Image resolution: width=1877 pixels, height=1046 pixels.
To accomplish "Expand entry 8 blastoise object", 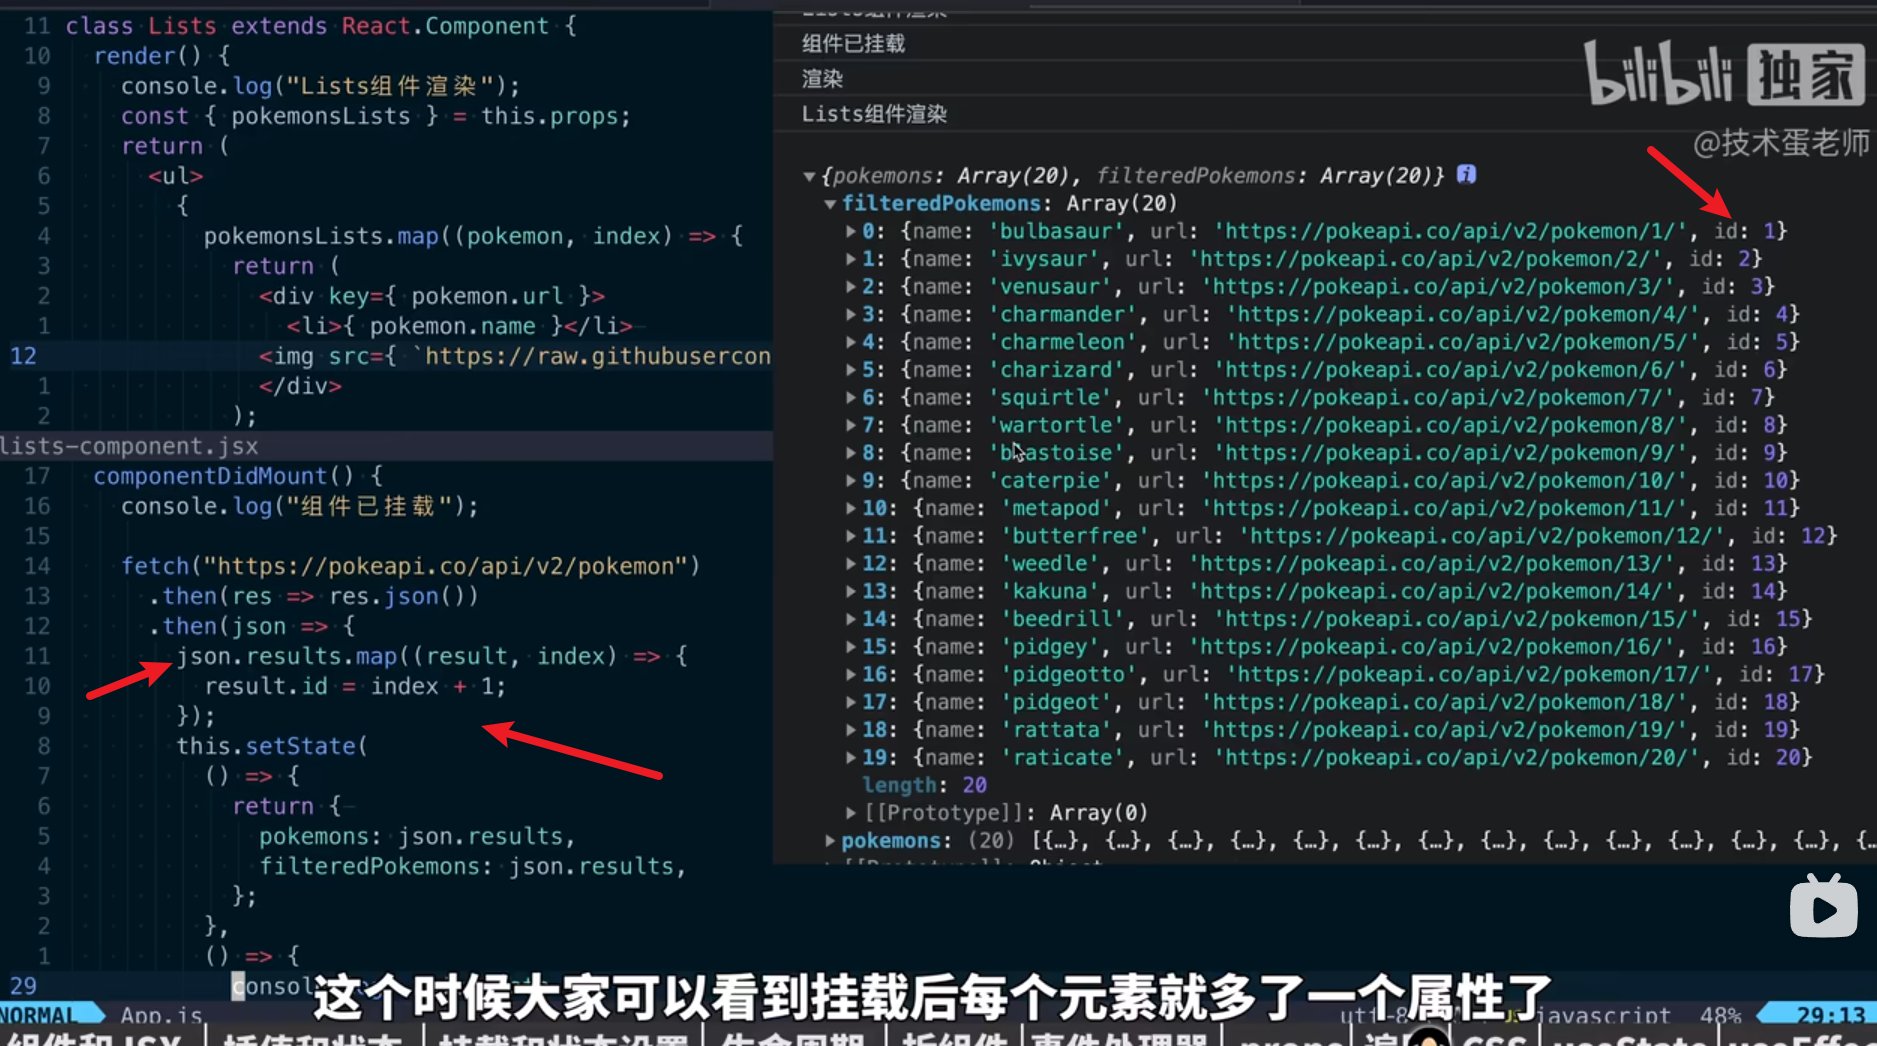I will tap(851, 454).
